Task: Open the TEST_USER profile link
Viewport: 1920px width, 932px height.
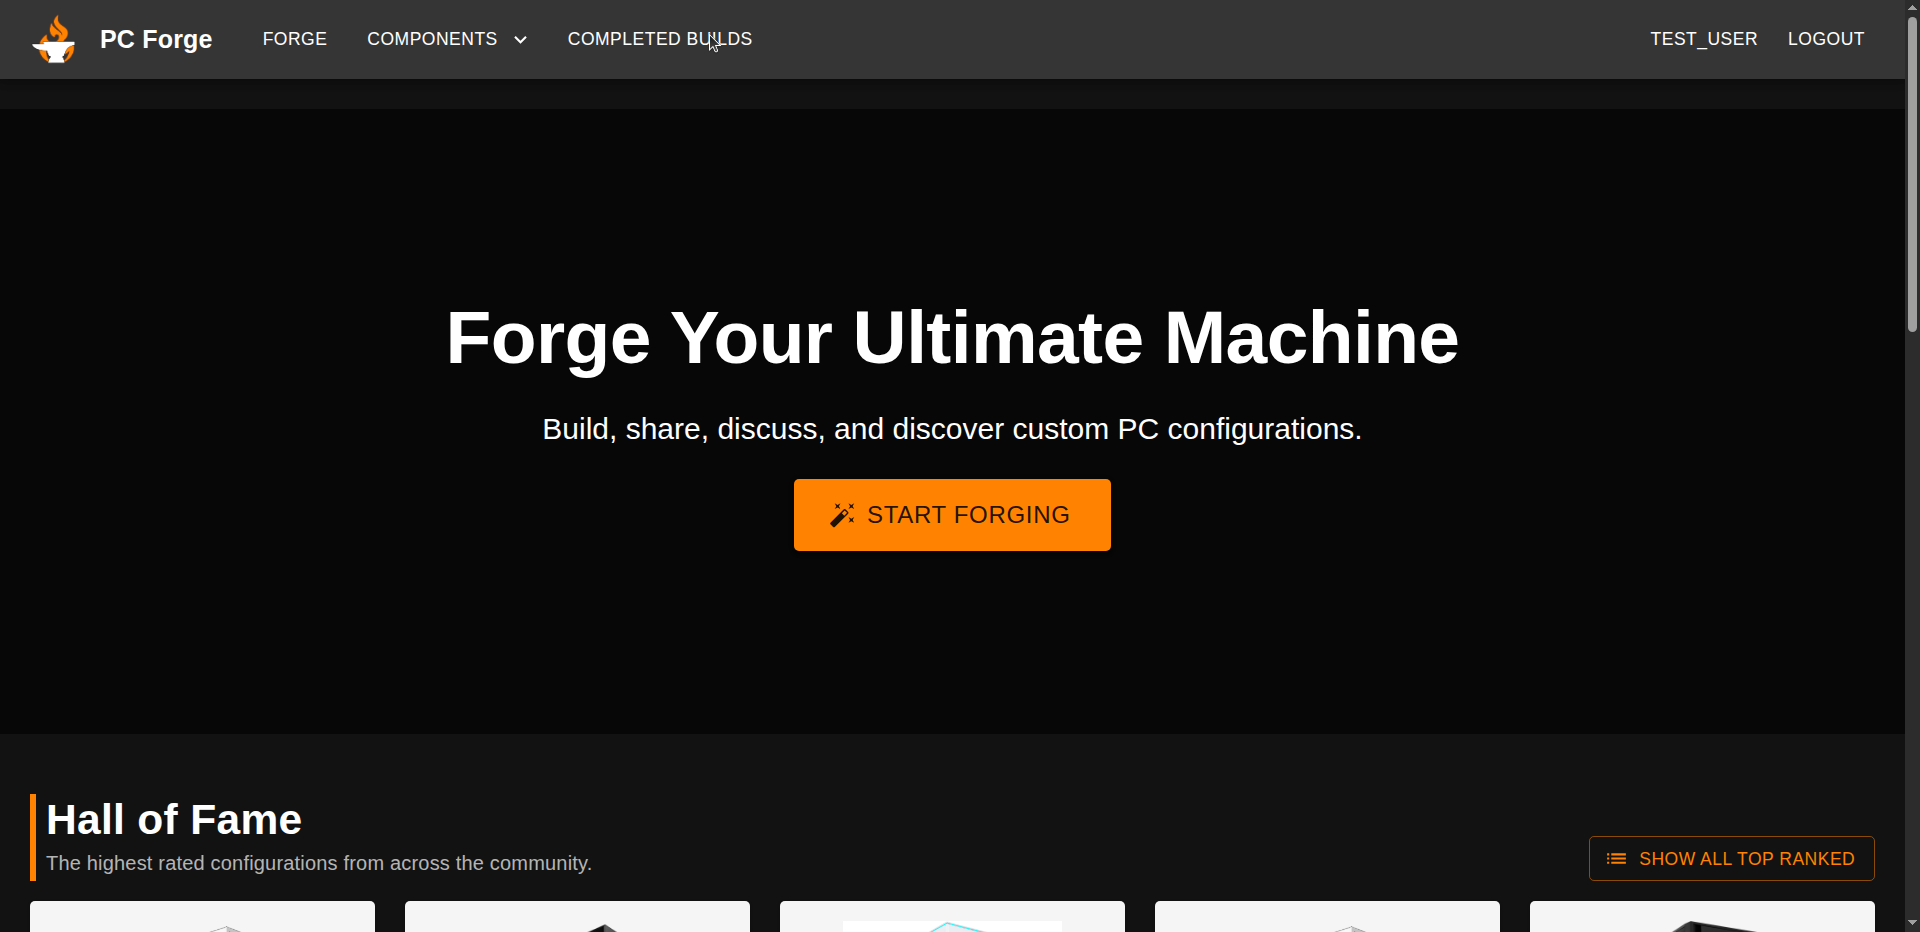Action: (x=1703, y=39)
